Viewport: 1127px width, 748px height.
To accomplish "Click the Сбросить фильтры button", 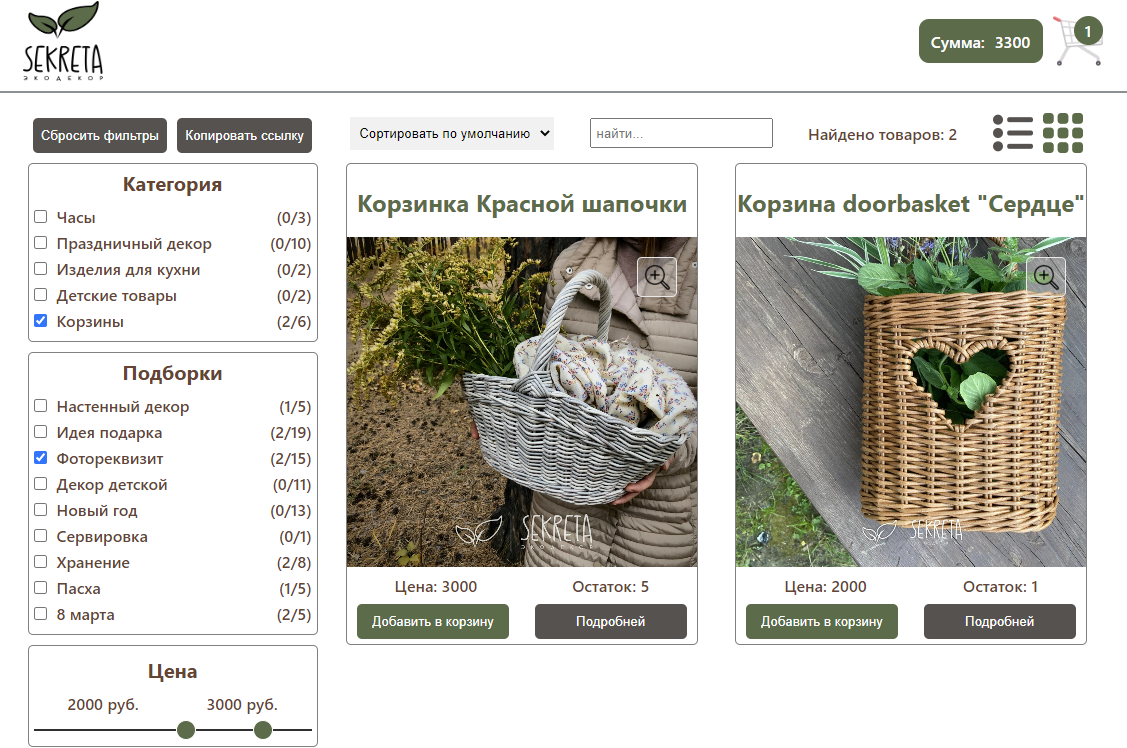I will [100, 136].
